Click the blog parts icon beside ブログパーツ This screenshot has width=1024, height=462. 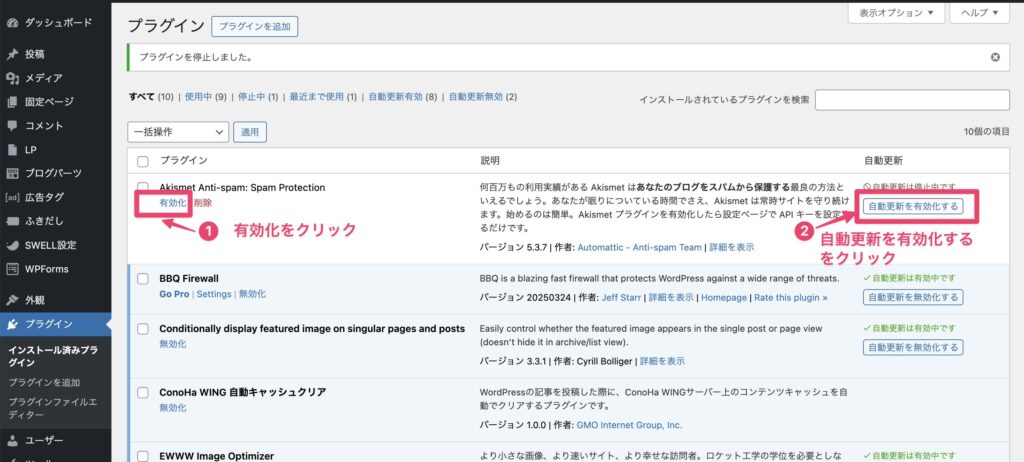point(12,173)
